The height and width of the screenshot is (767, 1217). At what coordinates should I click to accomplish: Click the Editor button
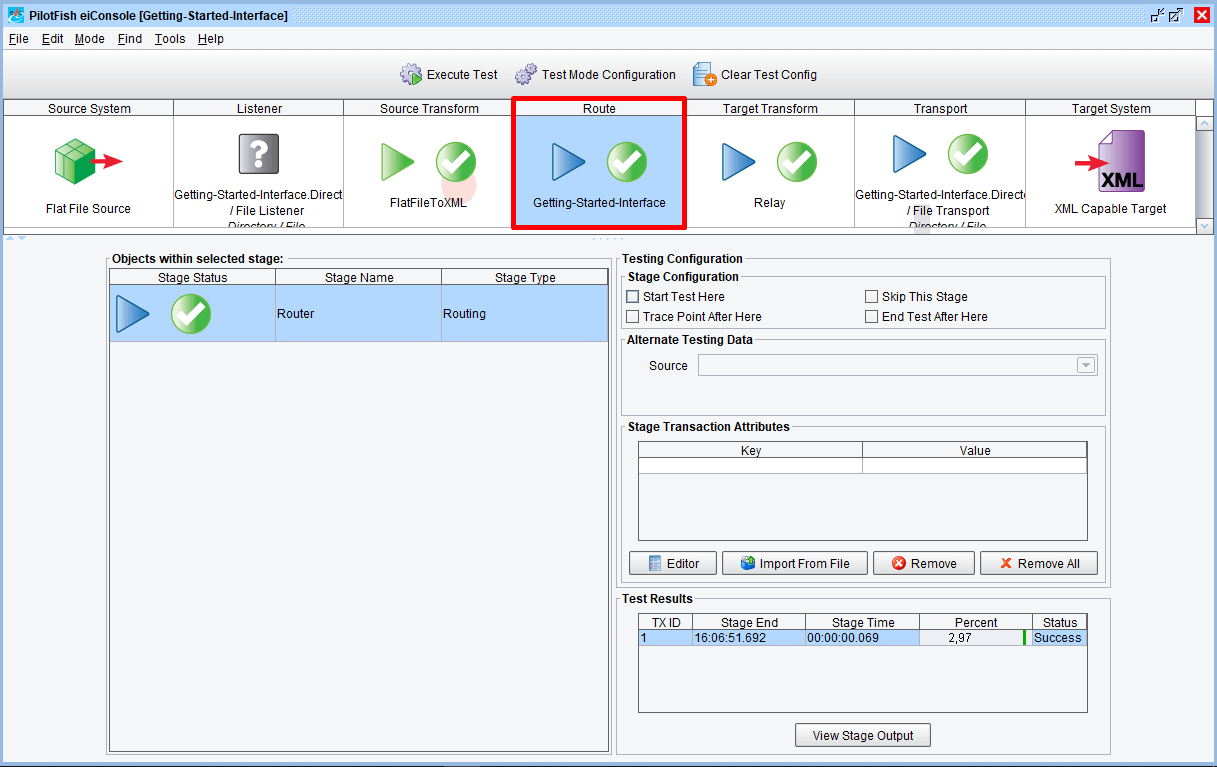[x=673, y=563]
